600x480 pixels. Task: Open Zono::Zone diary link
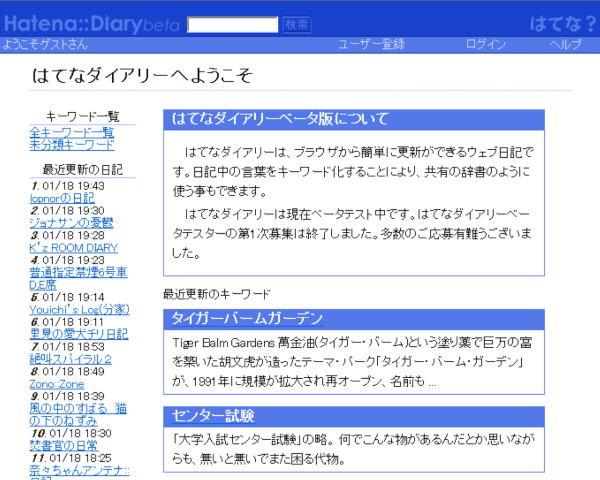pos(57,384)
